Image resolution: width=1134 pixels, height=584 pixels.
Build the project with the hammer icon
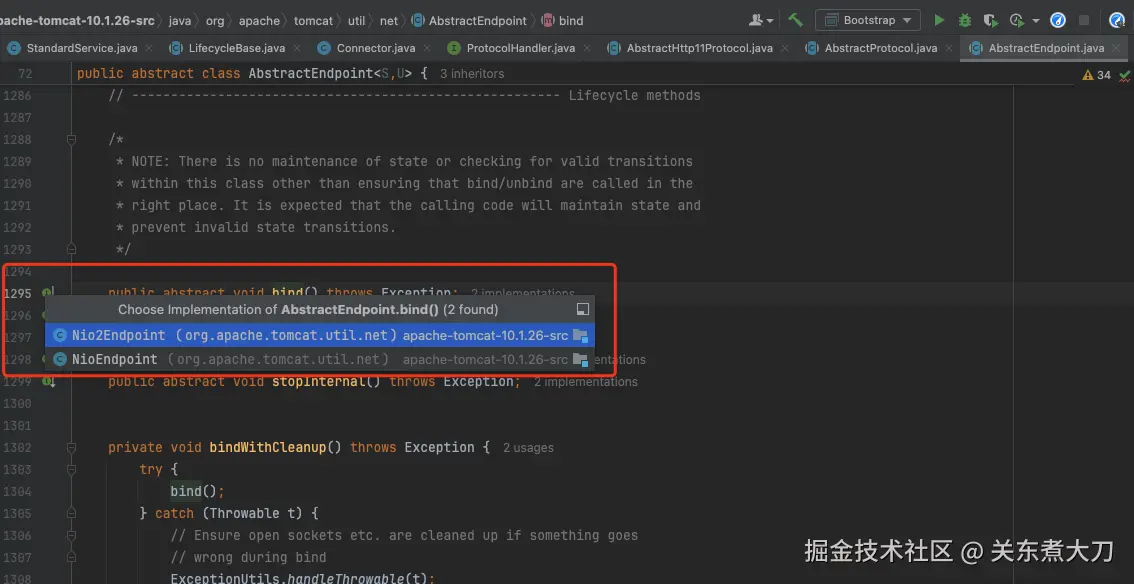click(x=796, y=20)
